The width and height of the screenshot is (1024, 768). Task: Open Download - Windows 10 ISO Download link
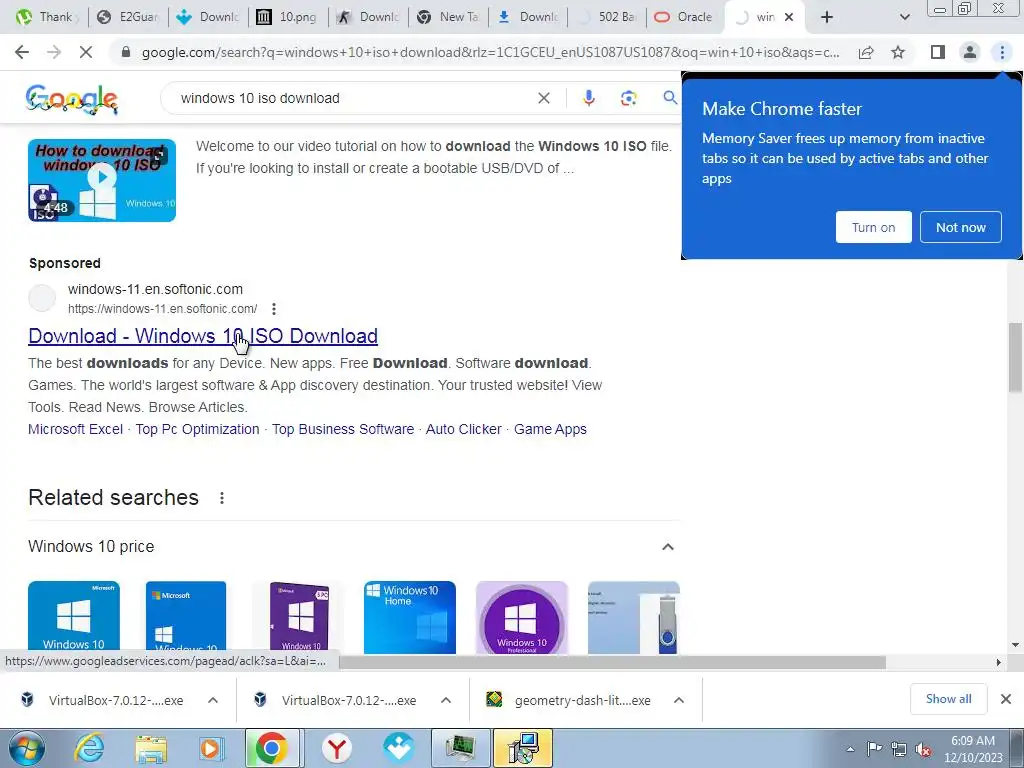point(203,336)
